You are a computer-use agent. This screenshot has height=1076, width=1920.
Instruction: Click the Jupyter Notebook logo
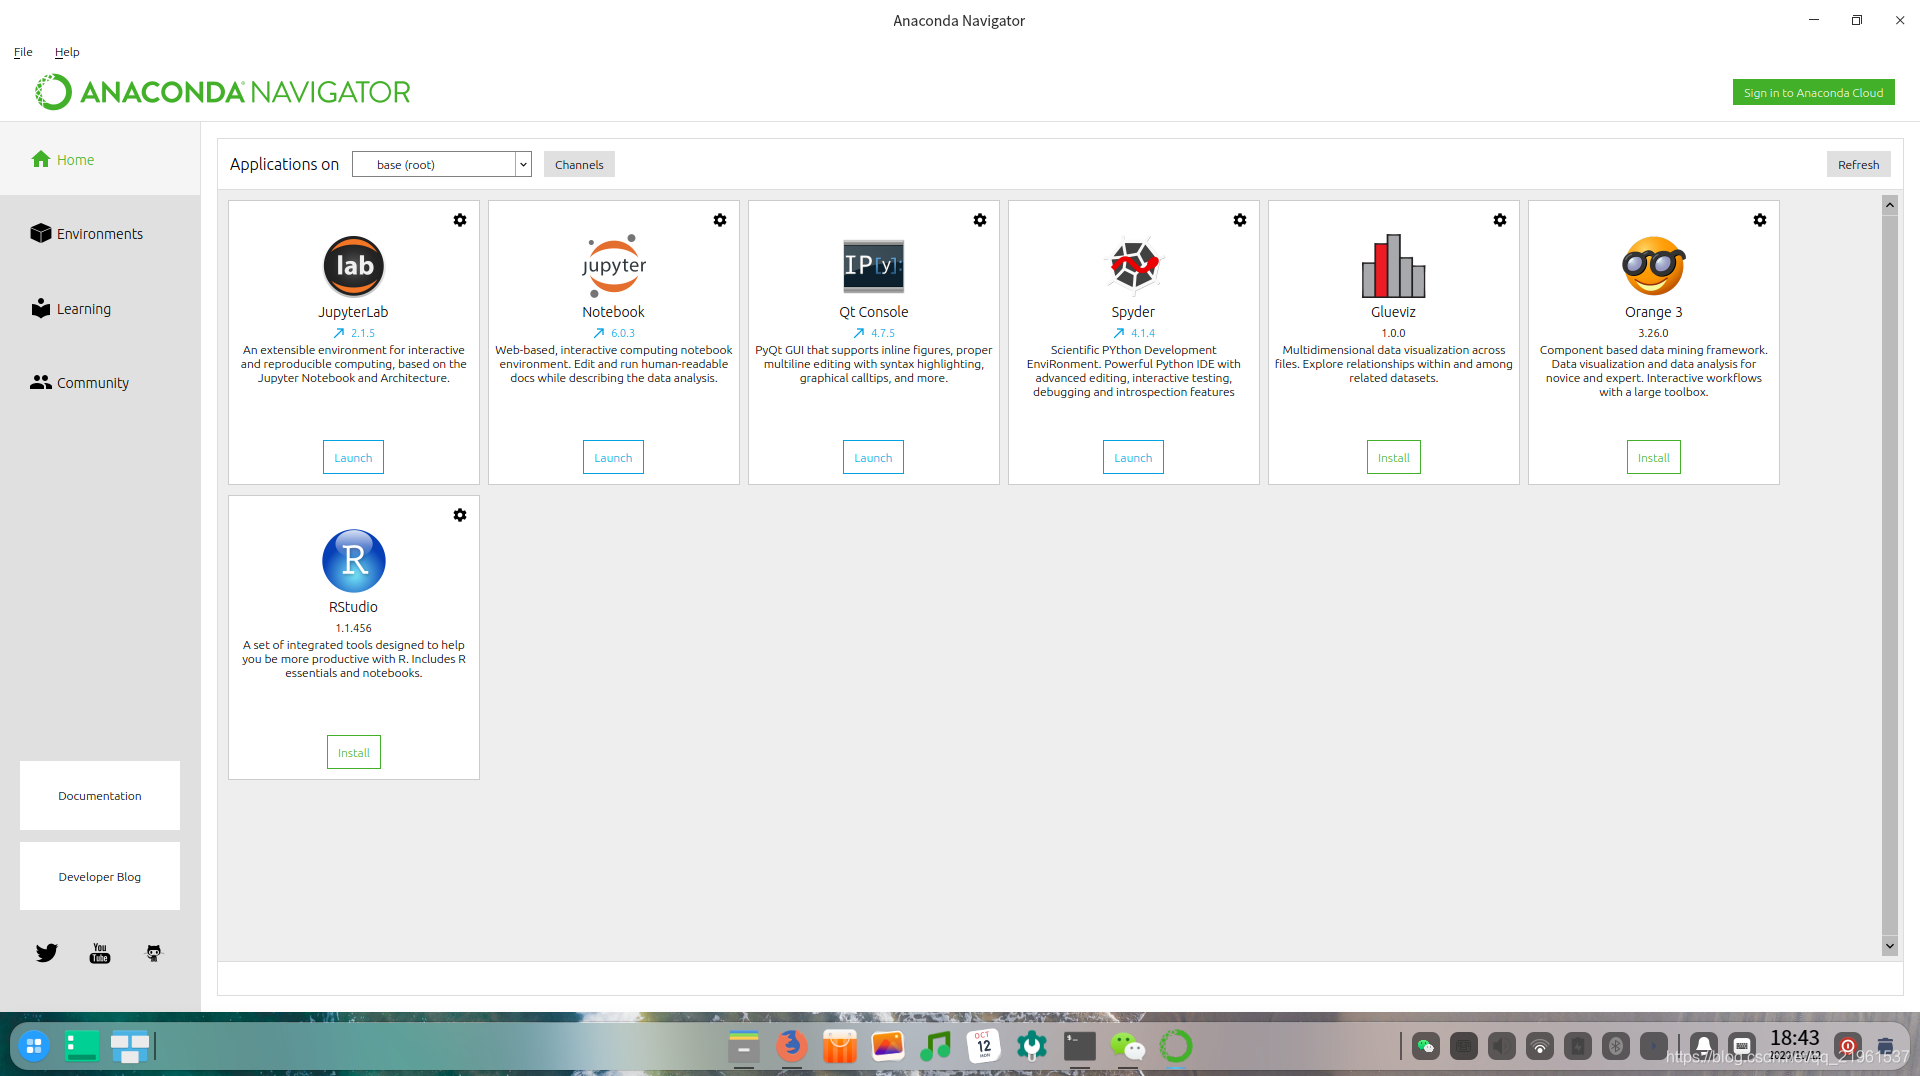tap(614, 266)
